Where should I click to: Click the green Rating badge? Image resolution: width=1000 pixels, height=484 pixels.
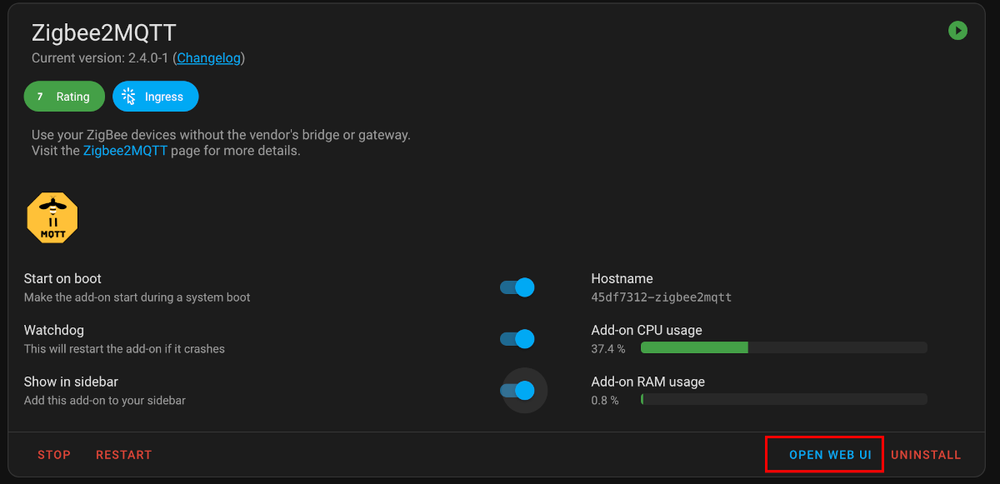pos(64,97)
